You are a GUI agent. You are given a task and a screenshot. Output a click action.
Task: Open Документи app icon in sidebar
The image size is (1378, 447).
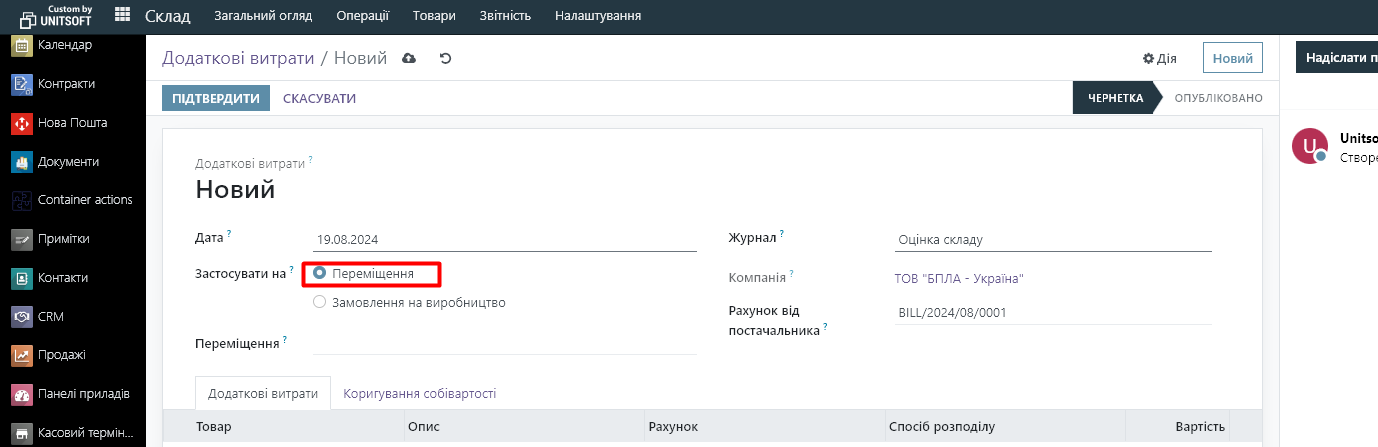(x=22, y=162)
